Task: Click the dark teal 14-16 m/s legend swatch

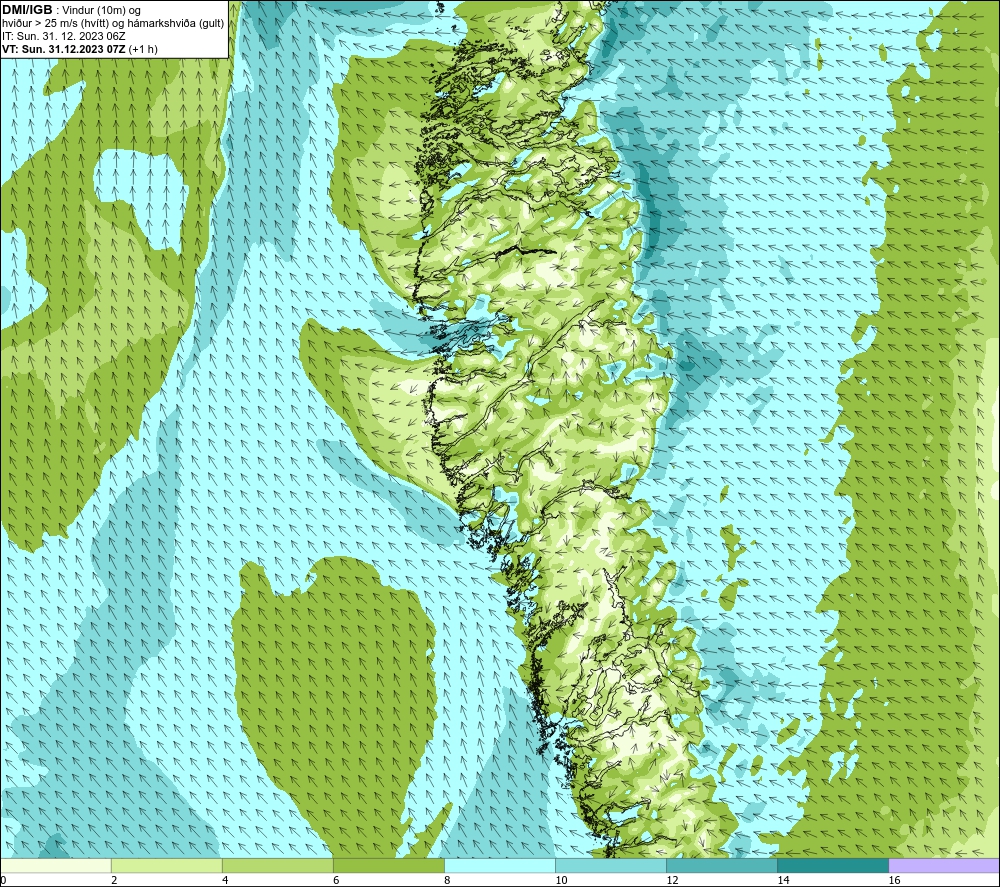Action: (x=833, y=865)
